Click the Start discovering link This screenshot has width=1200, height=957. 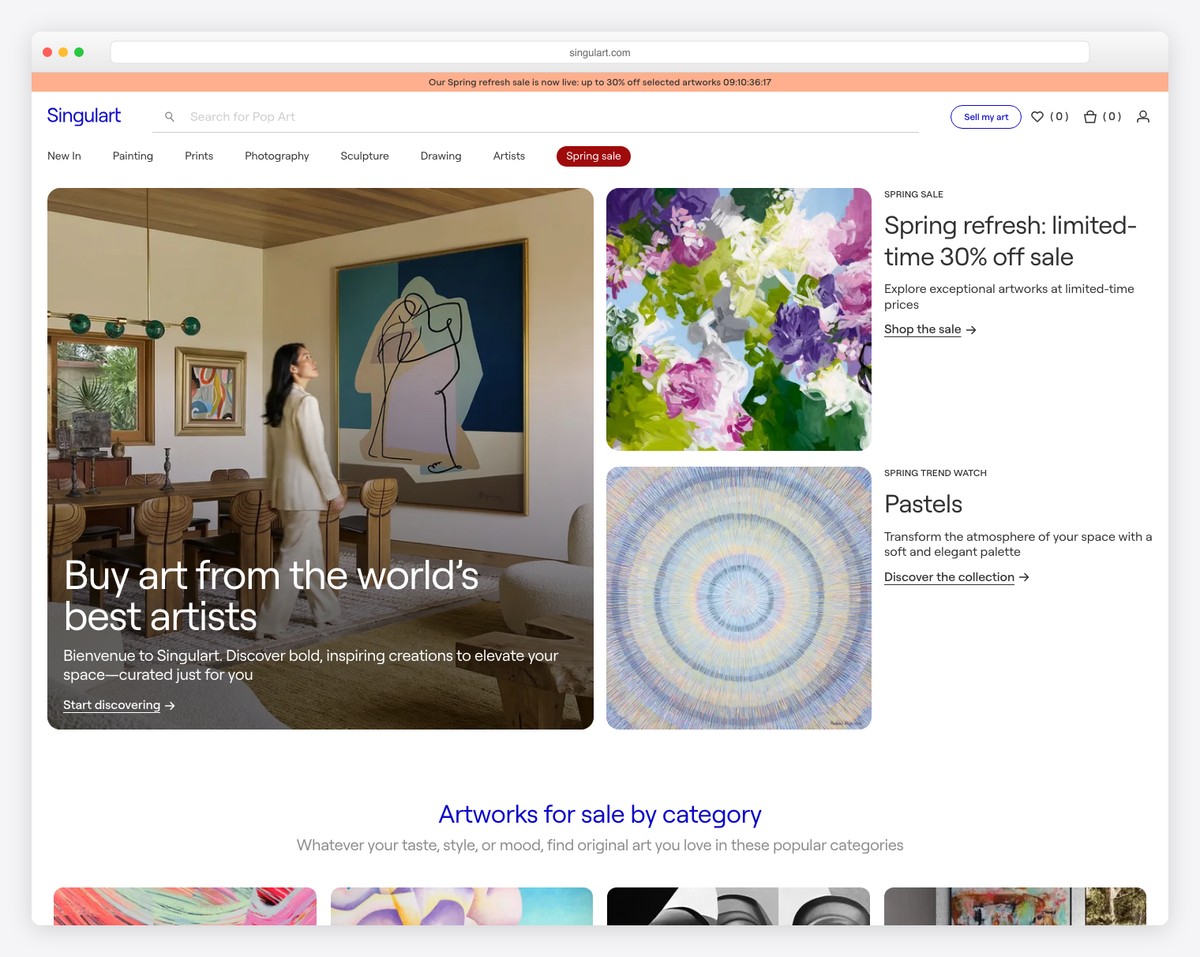point(112,705)
